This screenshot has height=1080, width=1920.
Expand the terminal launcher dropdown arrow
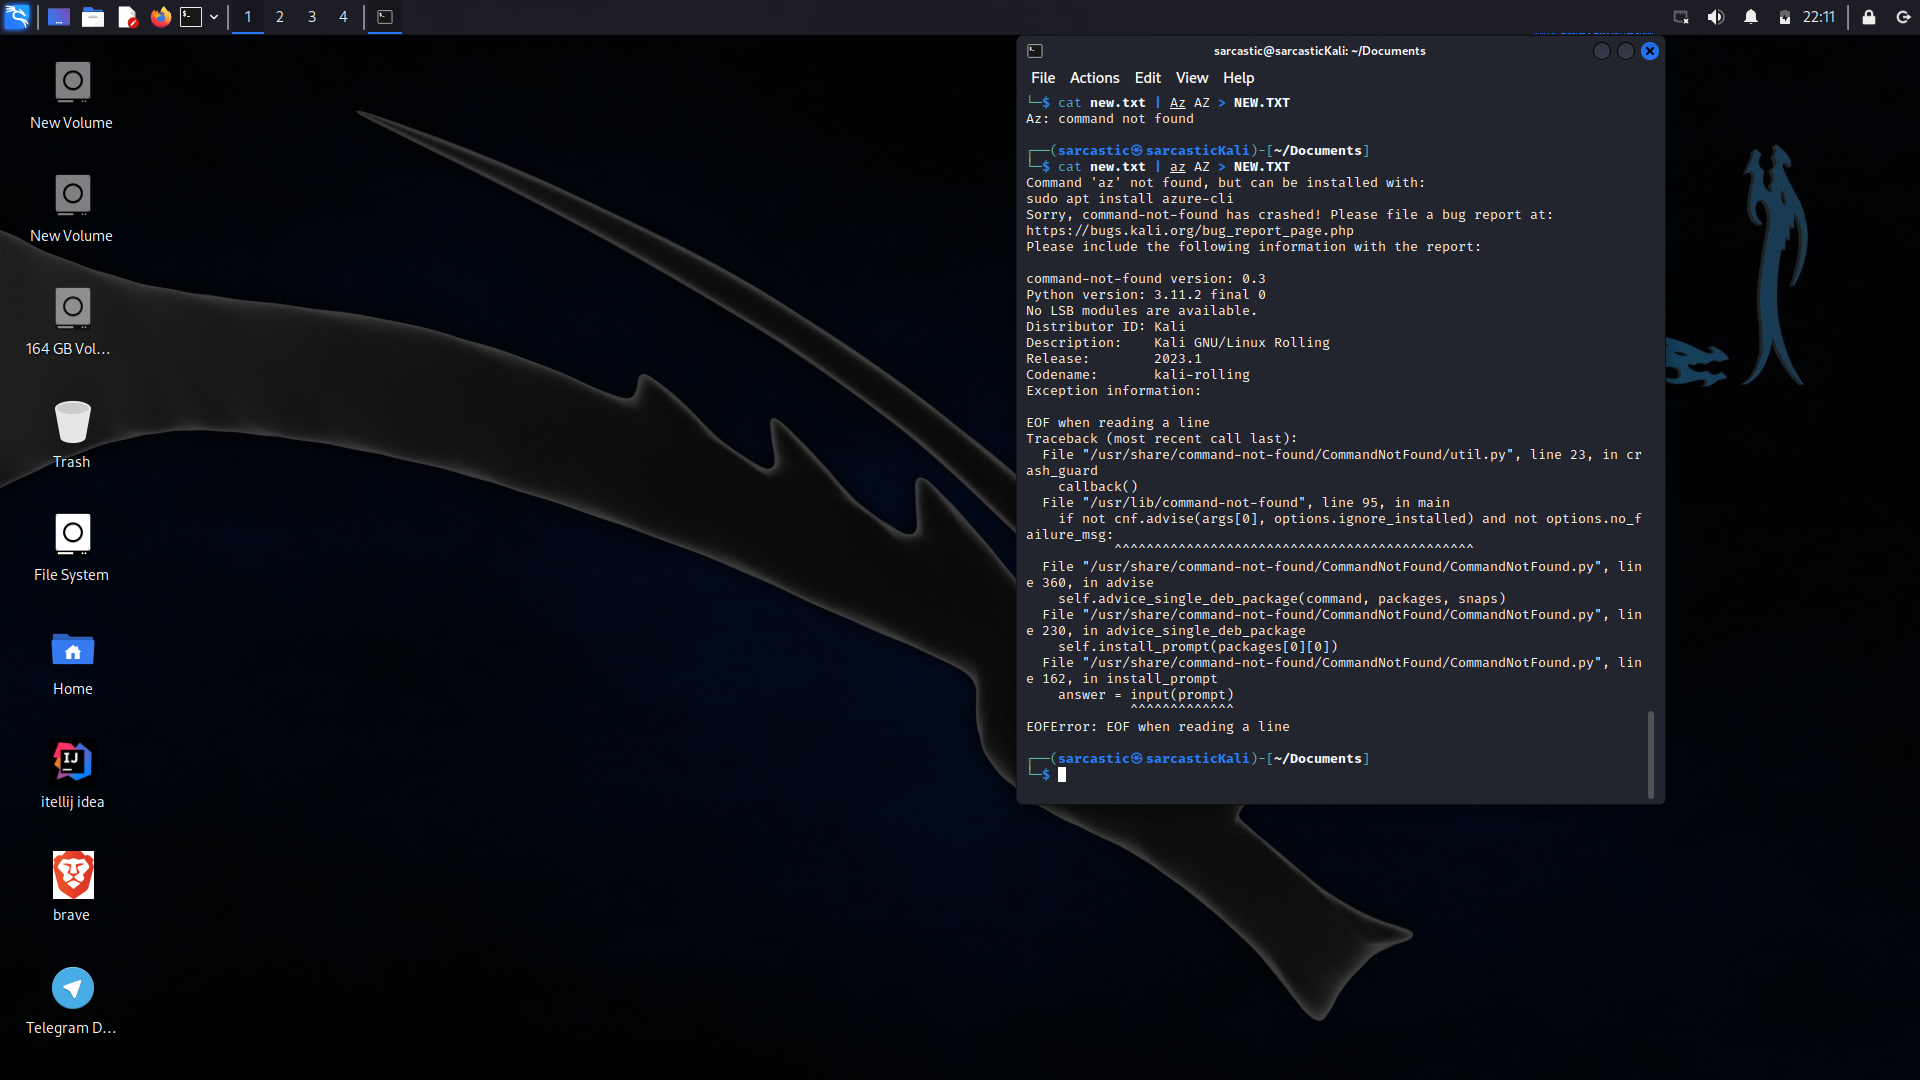click(214, 17)
